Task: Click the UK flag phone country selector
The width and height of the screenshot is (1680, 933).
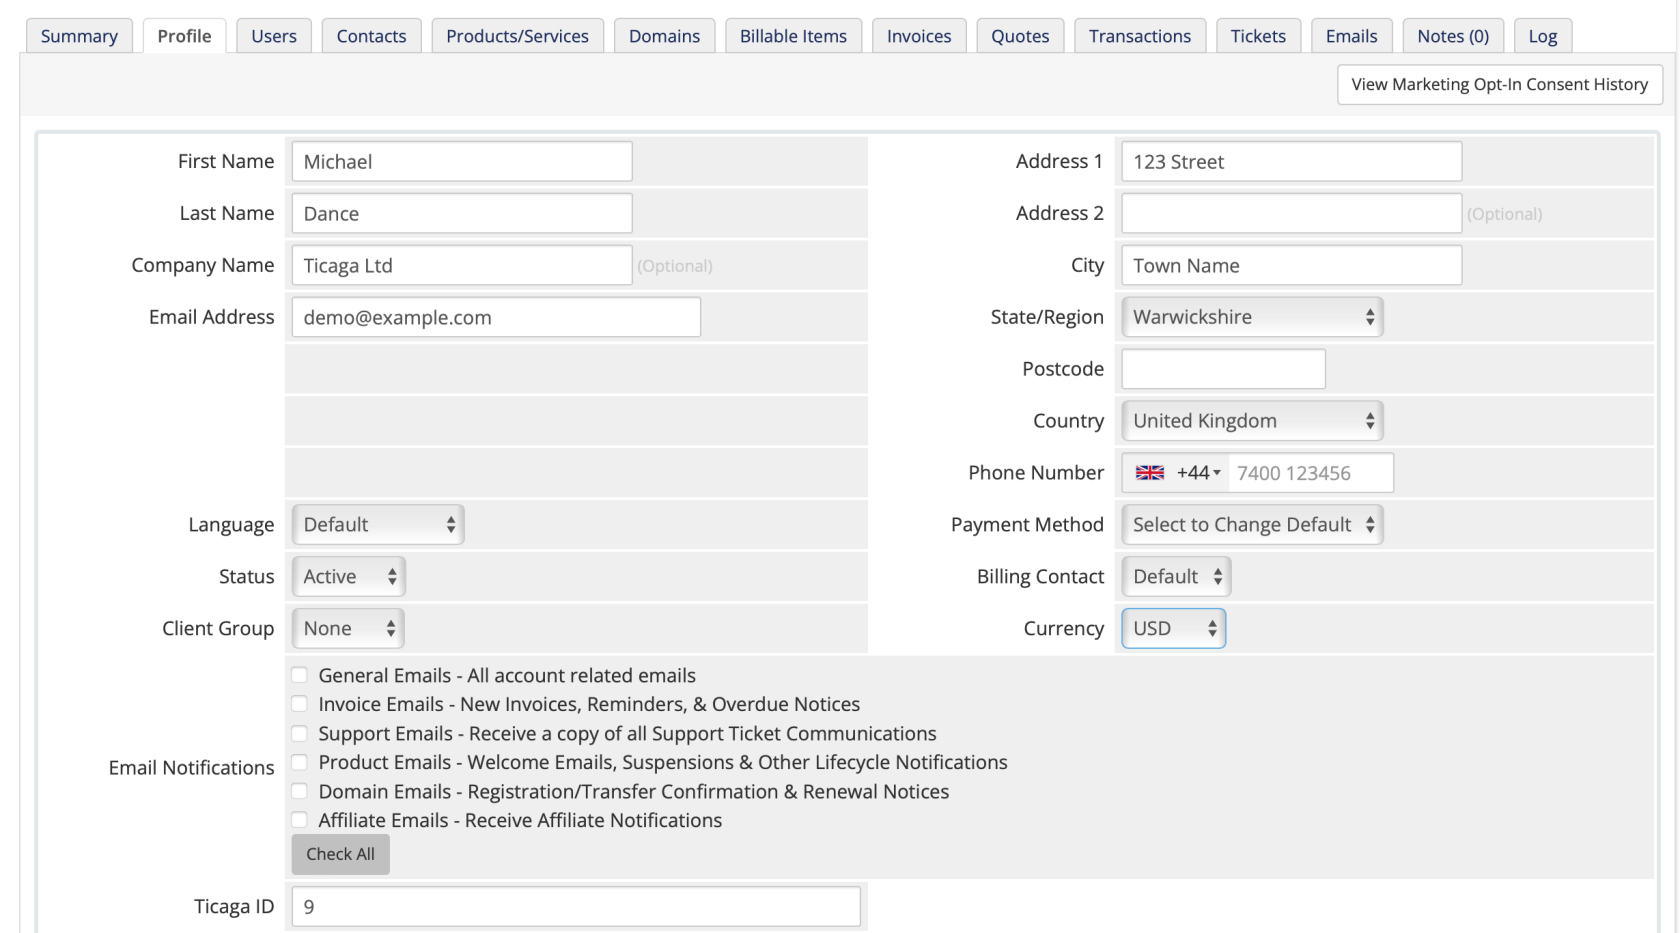Action: point(1176,473)
